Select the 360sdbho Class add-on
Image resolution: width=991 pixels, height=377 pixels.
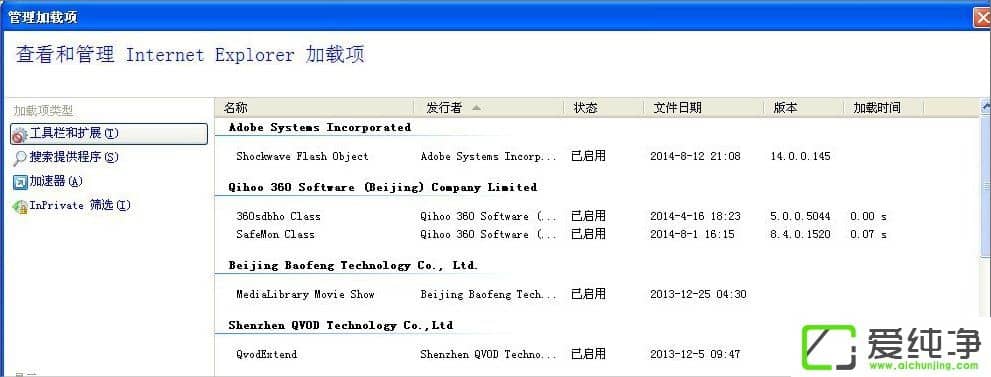tap(278, 217)
